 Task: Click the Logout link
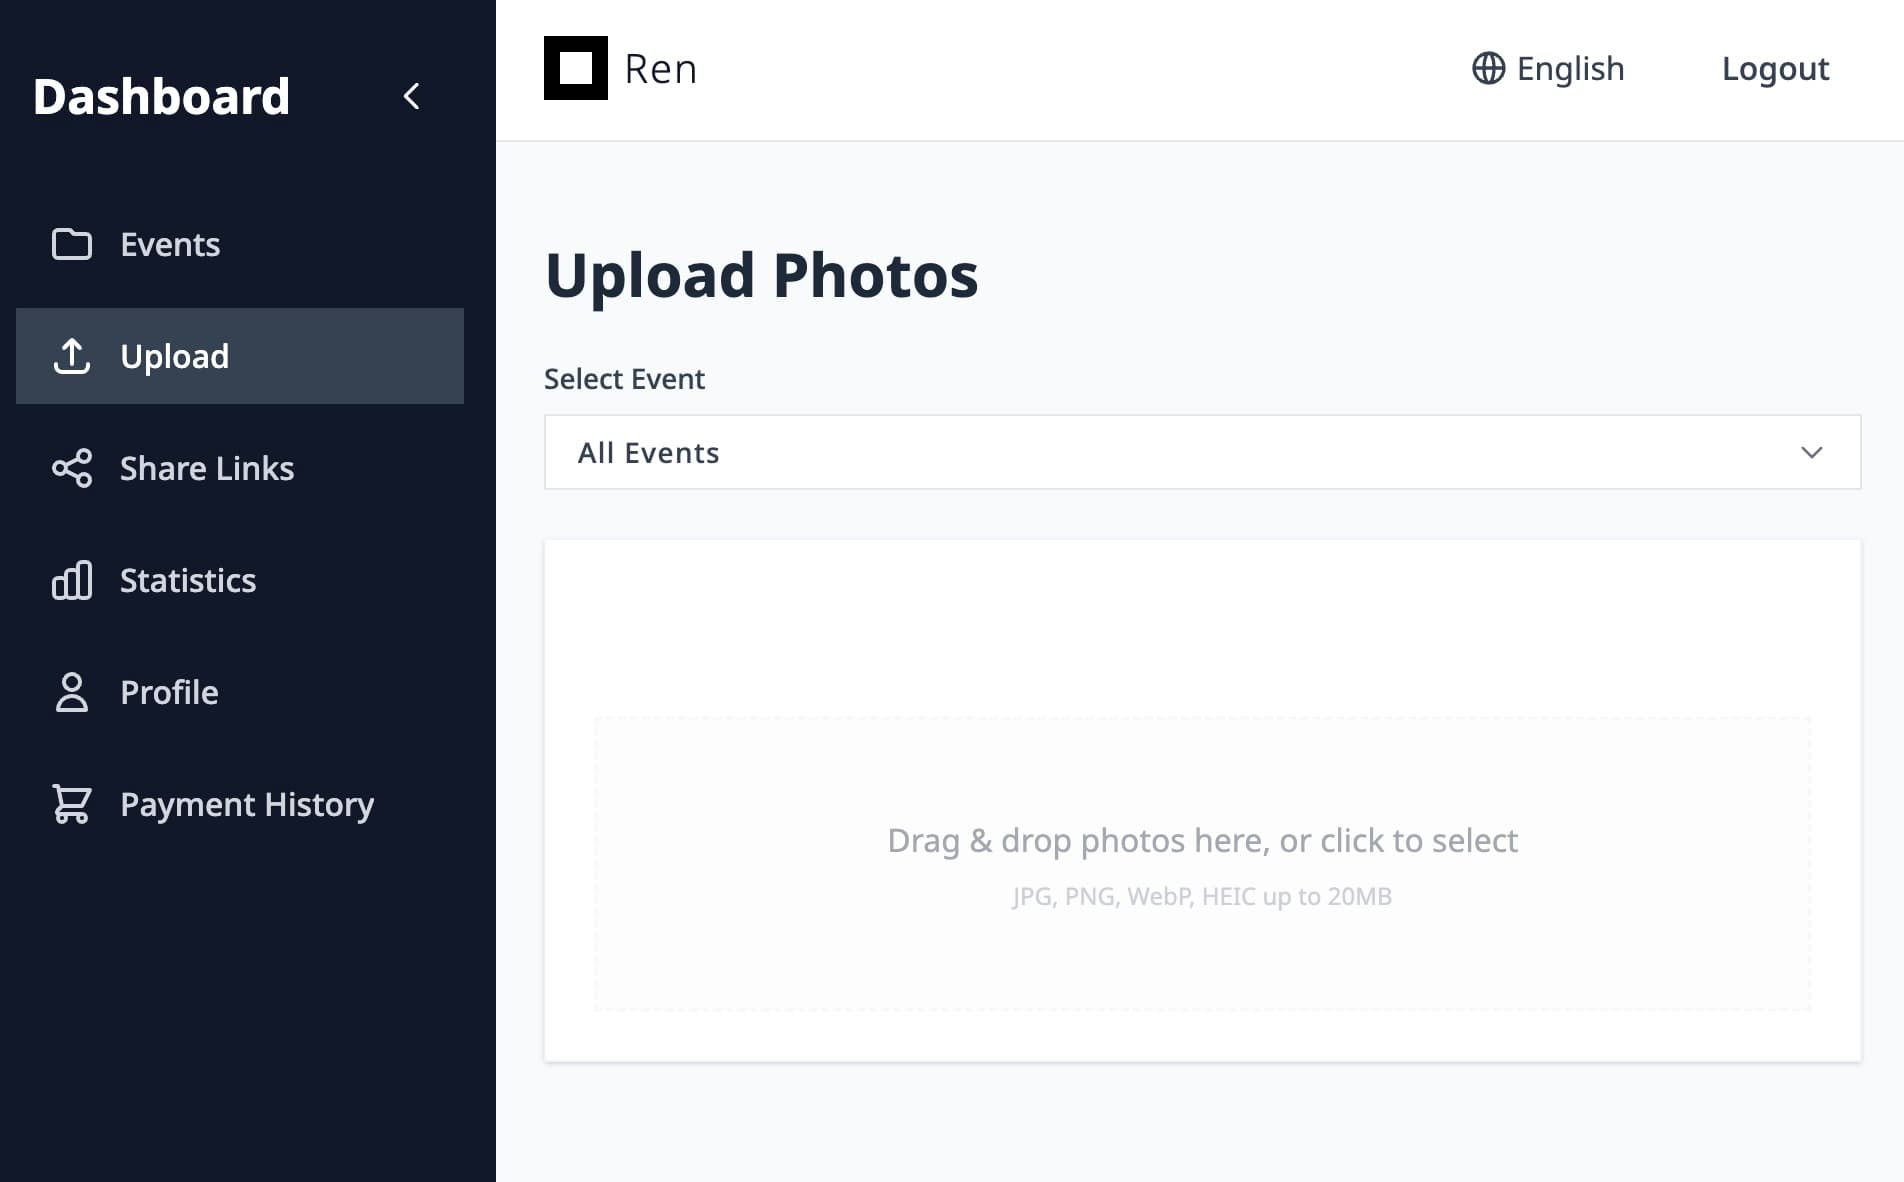pos(1775,68)
